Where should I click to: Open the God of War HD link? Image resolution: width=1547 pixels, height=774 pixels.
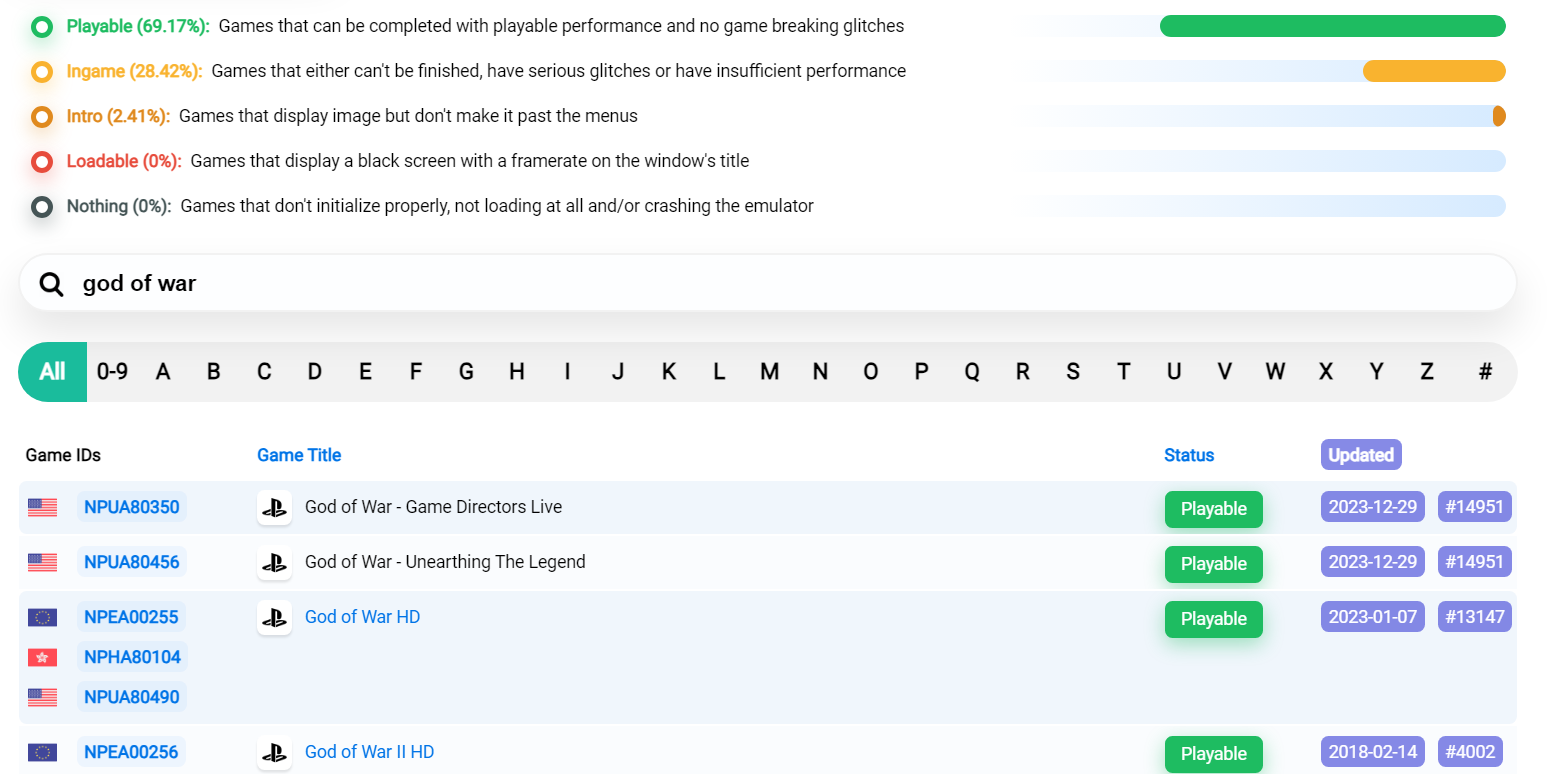[x=362, y=617]
